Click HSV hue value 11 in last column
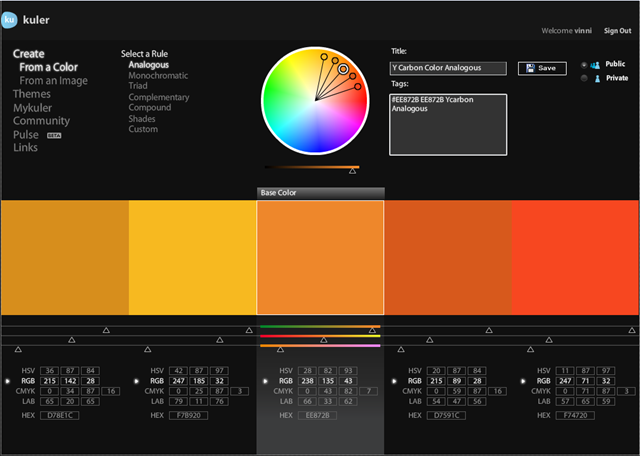 (565, 371)
